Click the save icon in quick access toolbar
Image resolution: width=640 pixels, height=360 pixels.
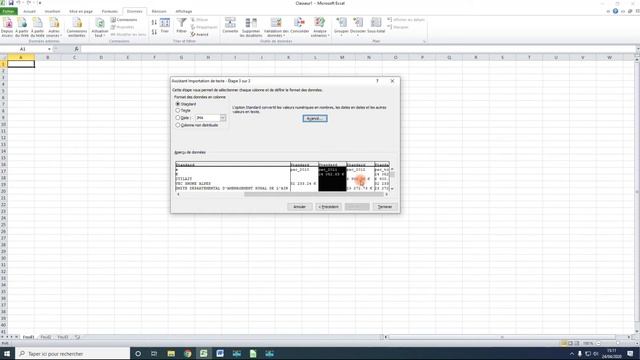pyautogui.click(x=11, y=3)
